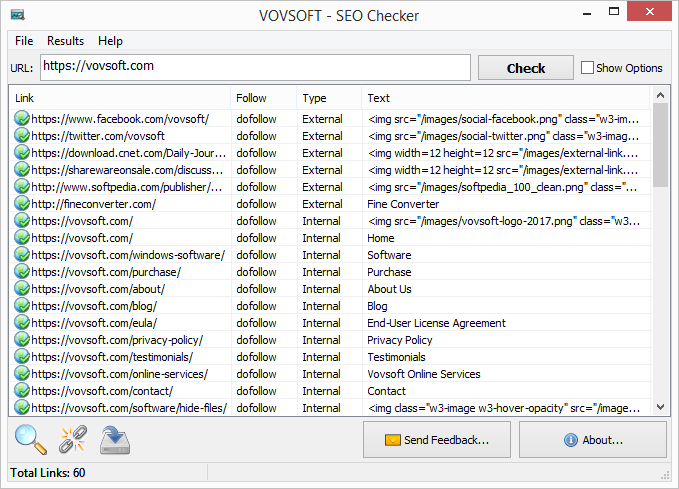Click the status icon beside the download.cnet.com link

(22, 152)
